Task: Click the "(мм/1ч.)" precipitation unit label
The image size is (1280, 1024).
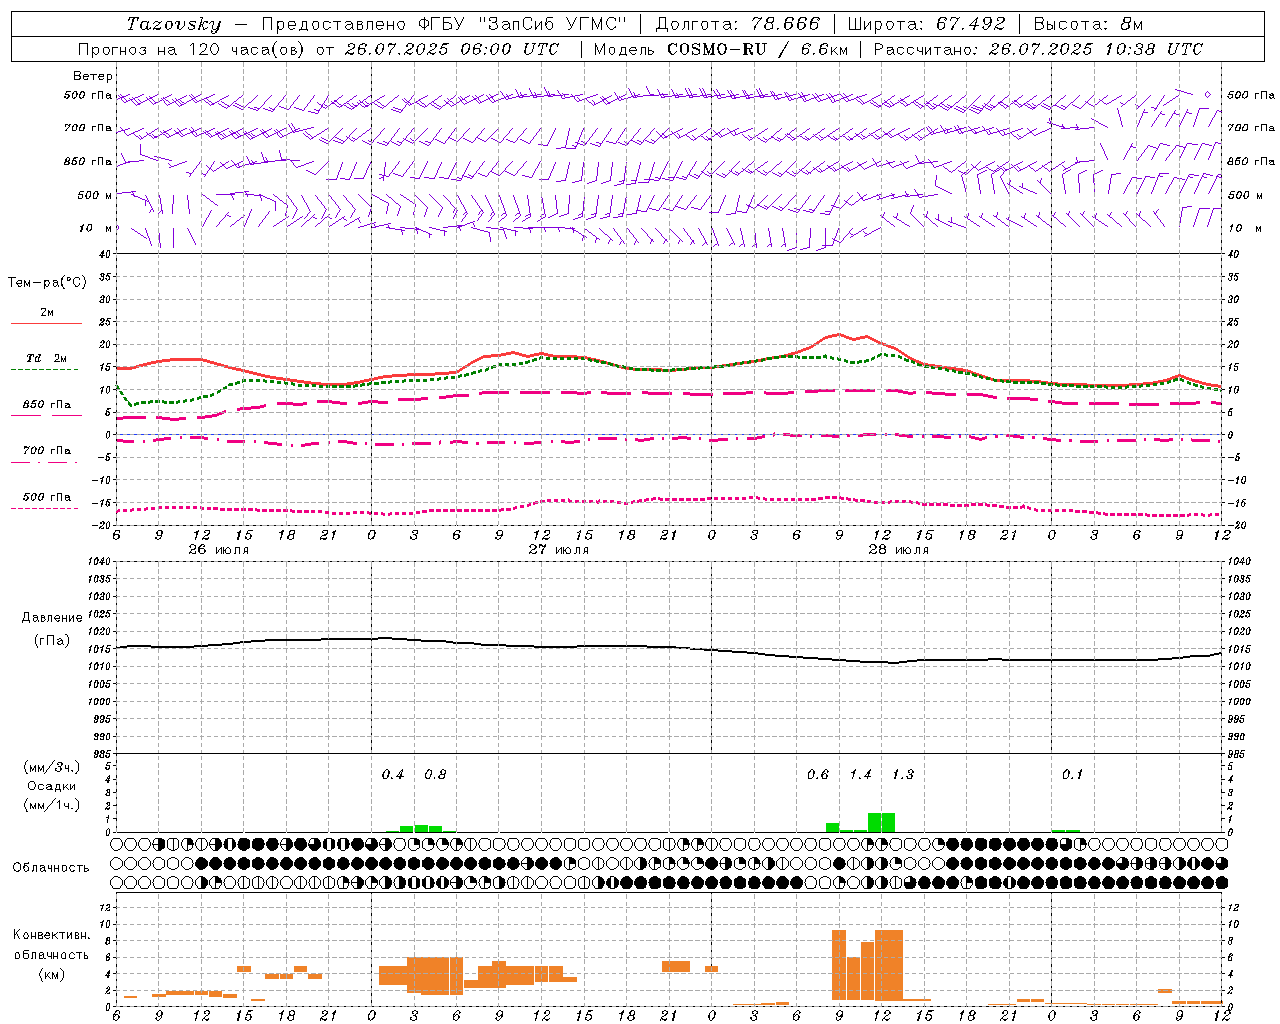Action: (51, 805)
